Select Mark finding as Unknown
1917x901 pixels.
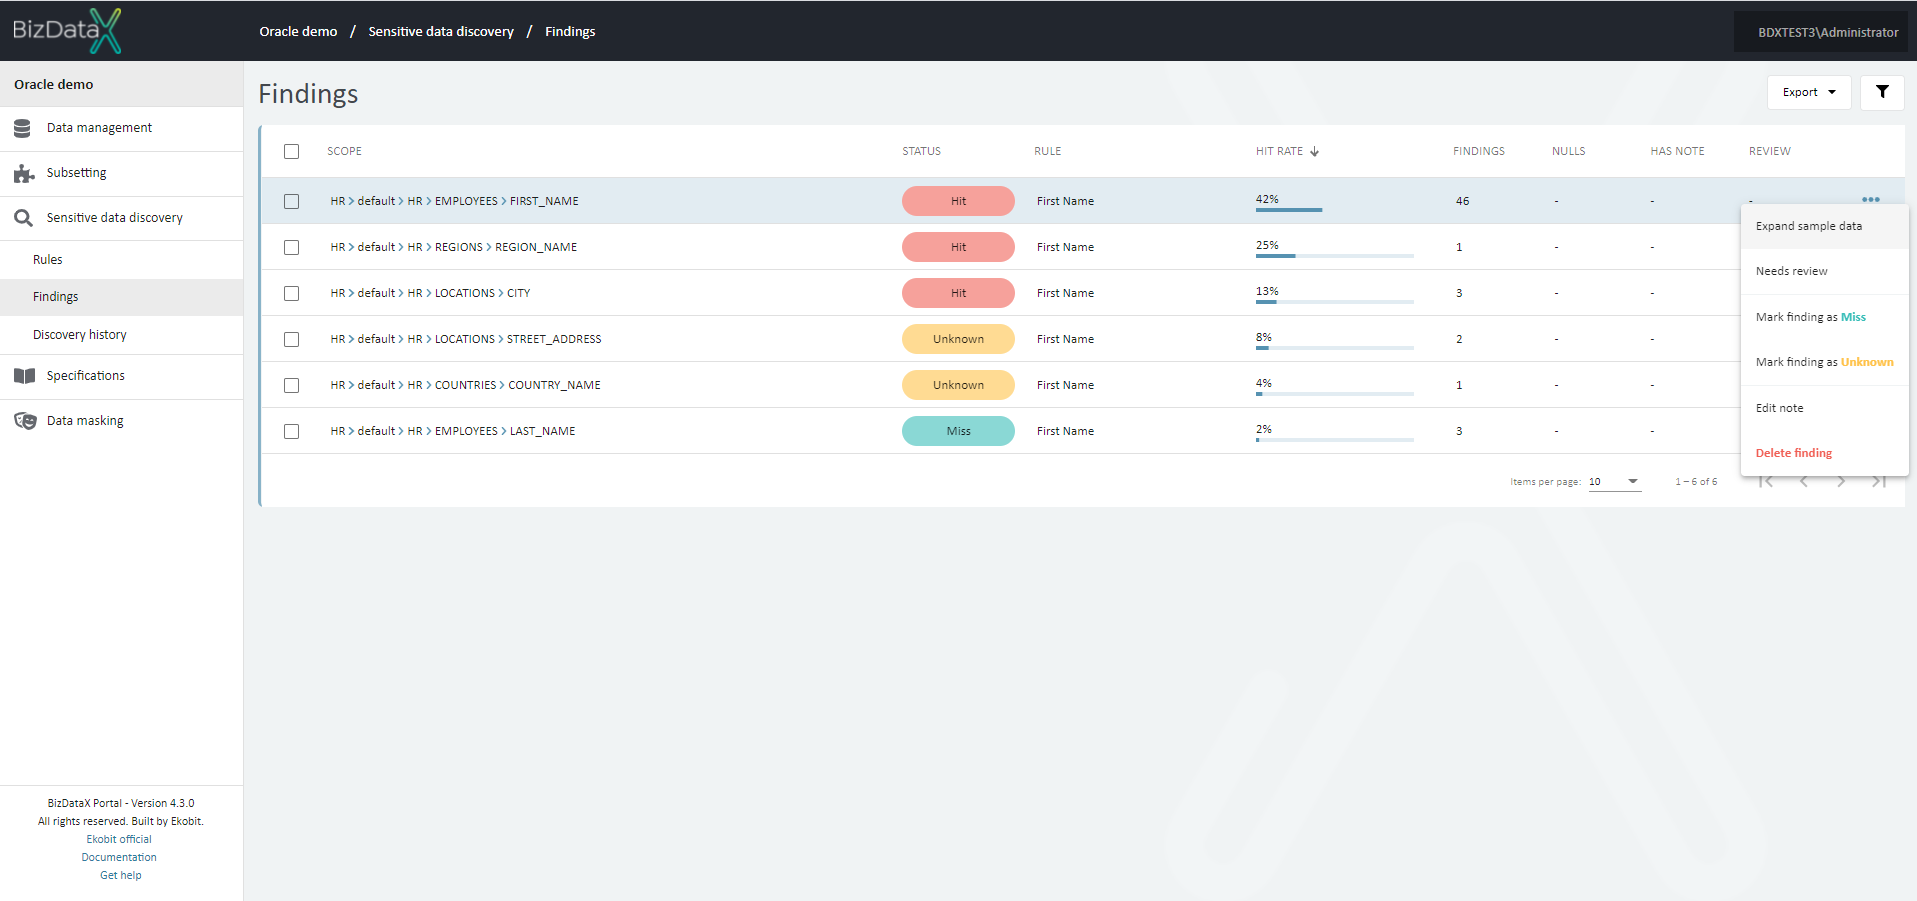click(1824, 362)
